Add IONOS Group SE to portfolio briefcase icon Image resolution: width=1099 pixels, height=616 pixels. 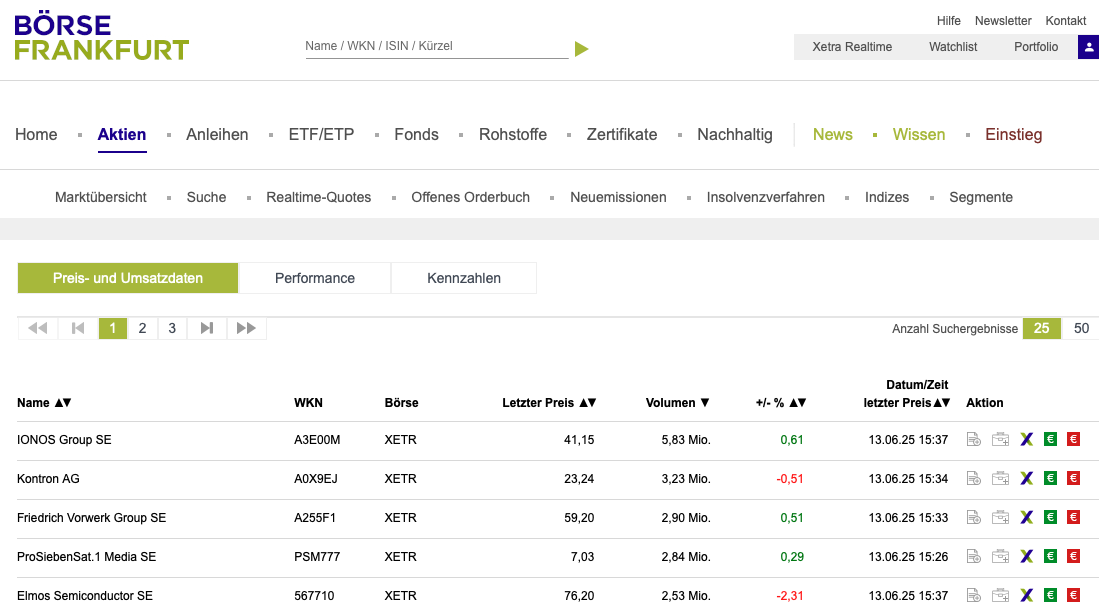(1000, 439)
